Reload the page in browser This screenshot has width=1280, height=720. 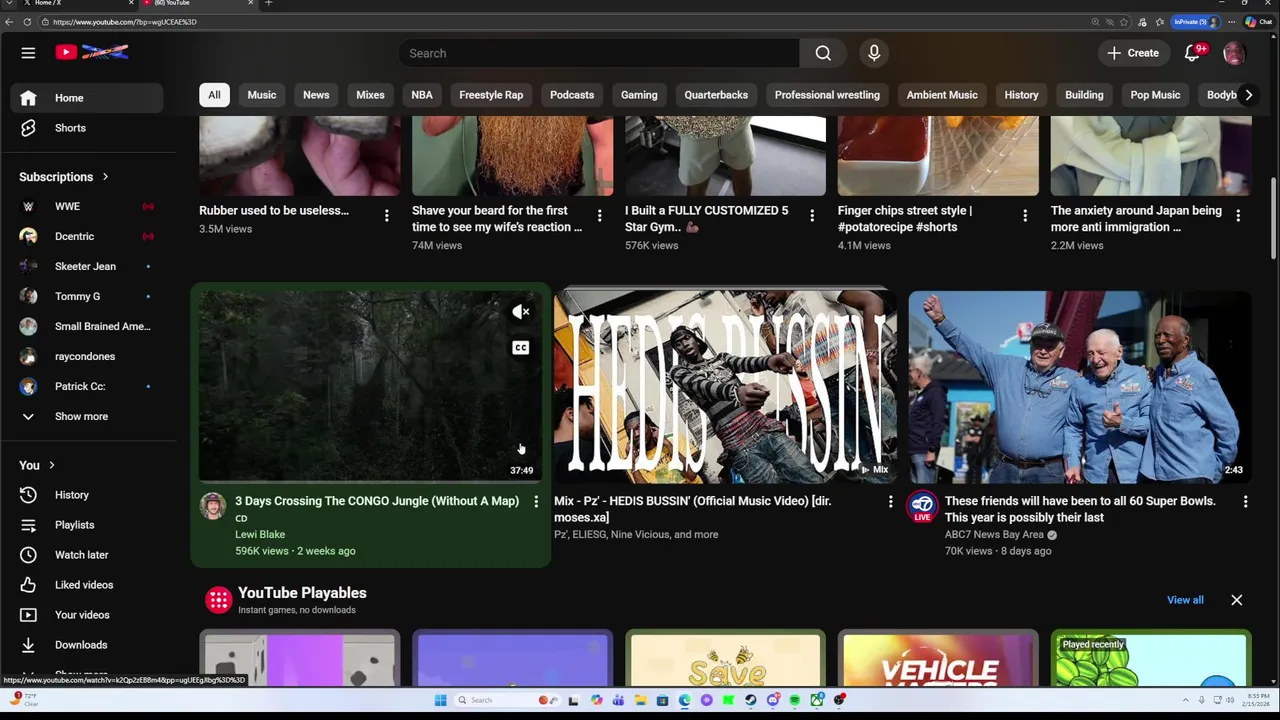(x=27, y=22)
